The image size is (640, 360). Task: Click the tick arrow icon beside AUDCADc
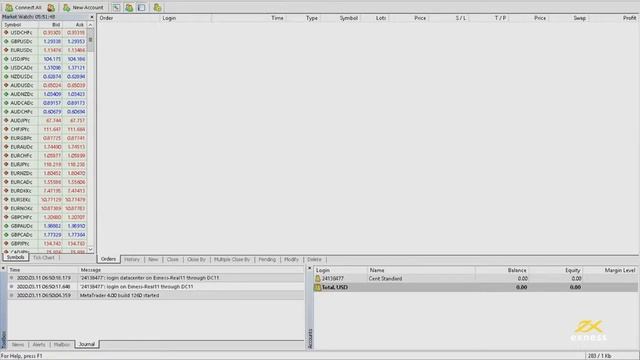6,103
